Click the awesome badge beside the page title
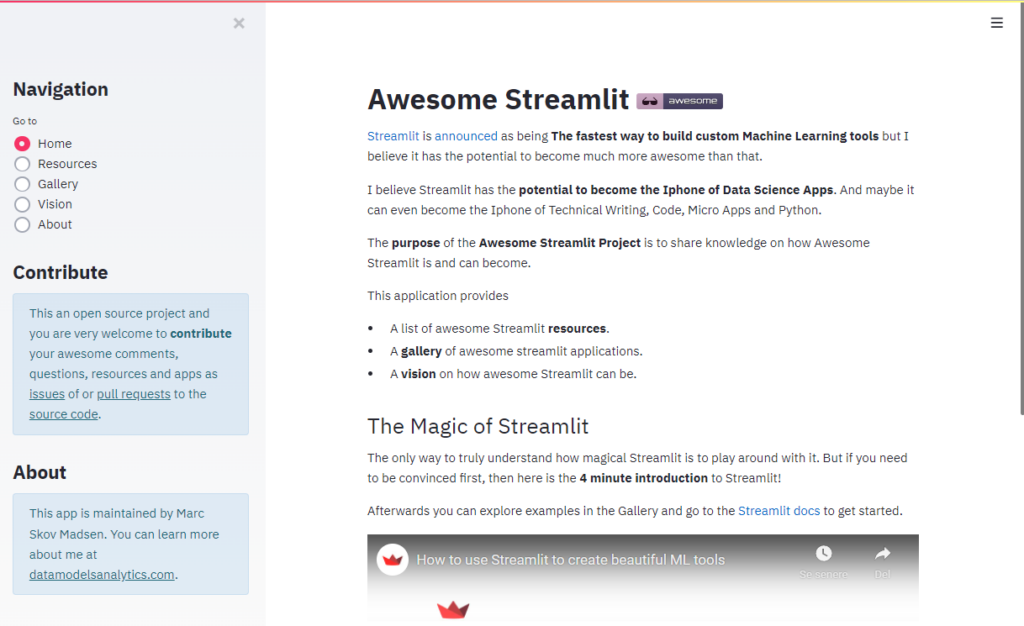 pos(680,100)
